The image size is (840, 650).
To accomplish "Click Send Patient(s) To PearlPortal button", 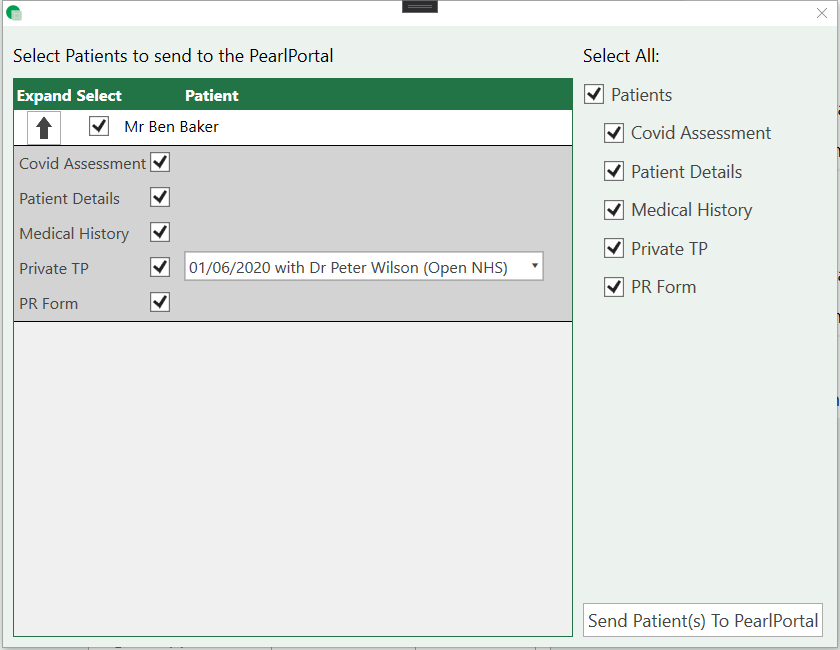I will pos(703,620).
